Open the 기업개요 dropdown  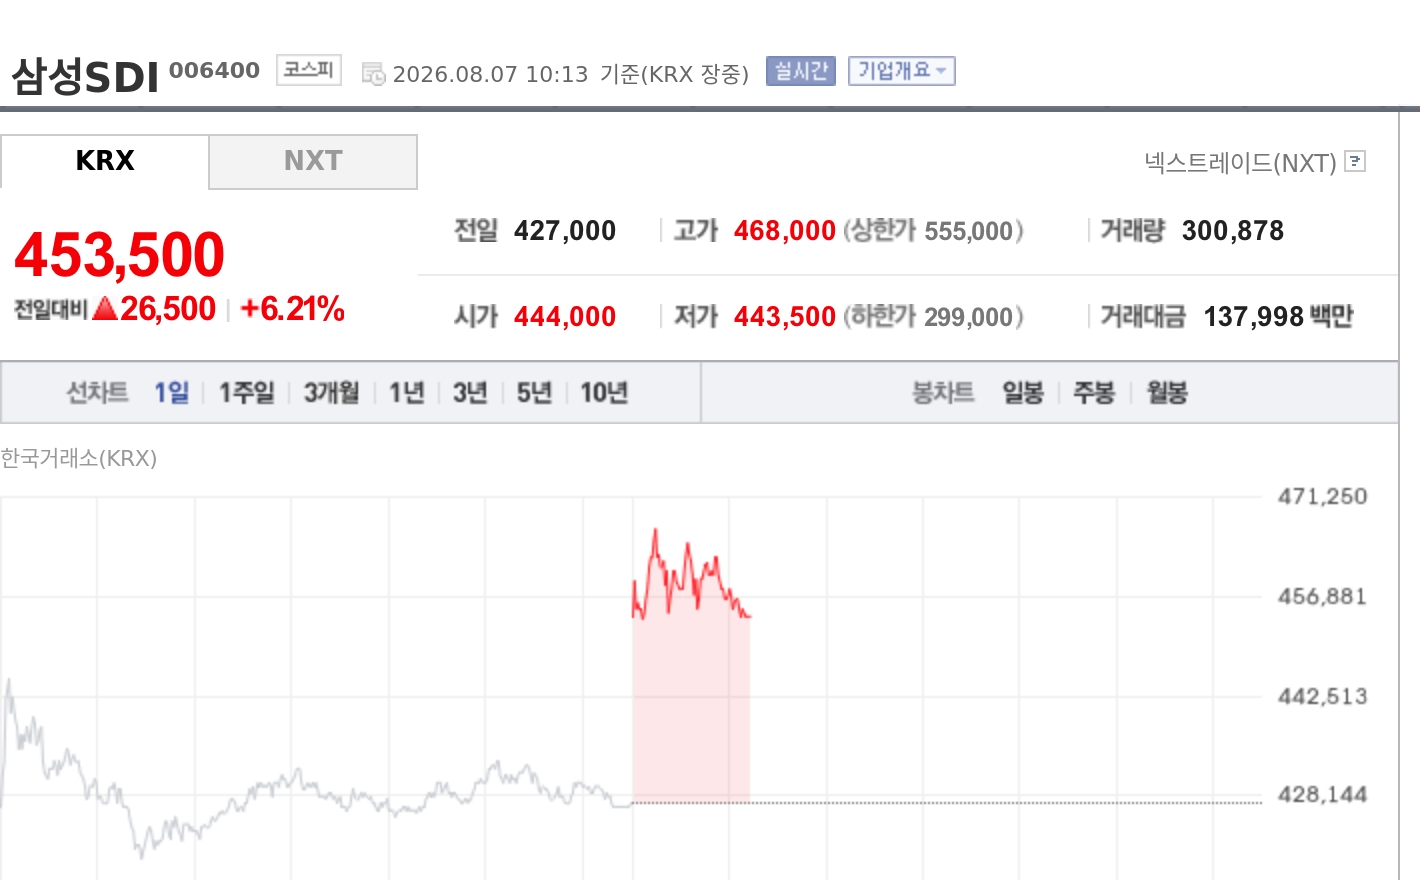tap(901, 71)
